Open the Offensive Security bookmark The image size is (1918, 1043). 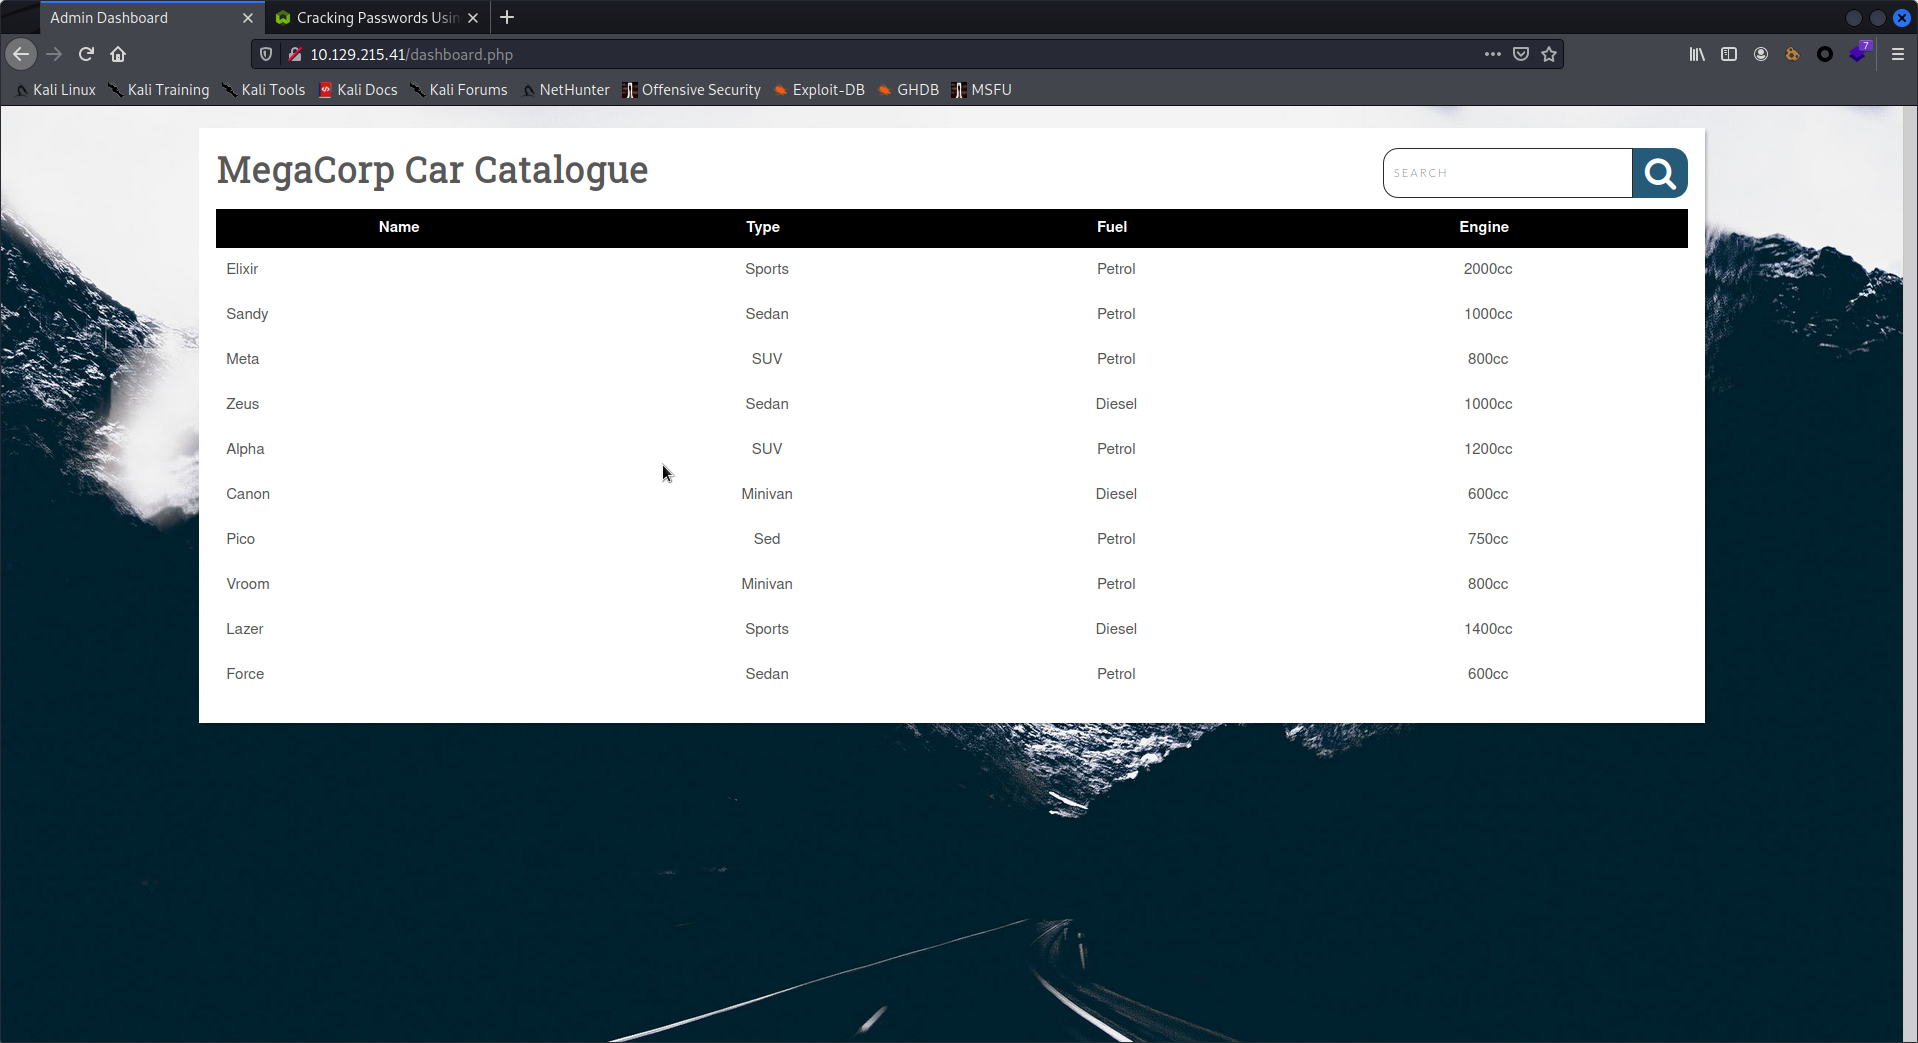point(691,90)
